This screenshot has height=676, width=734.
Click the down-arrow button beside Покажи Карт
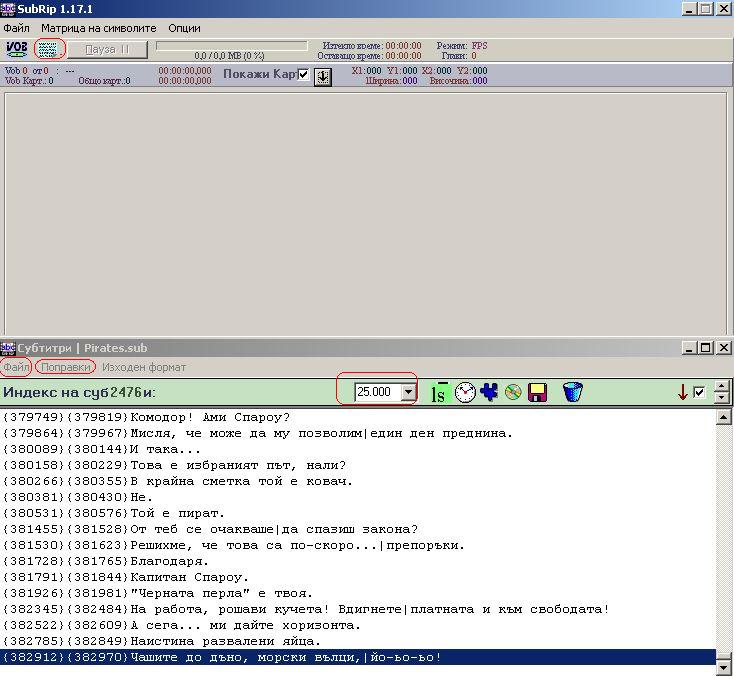point(323,77)
